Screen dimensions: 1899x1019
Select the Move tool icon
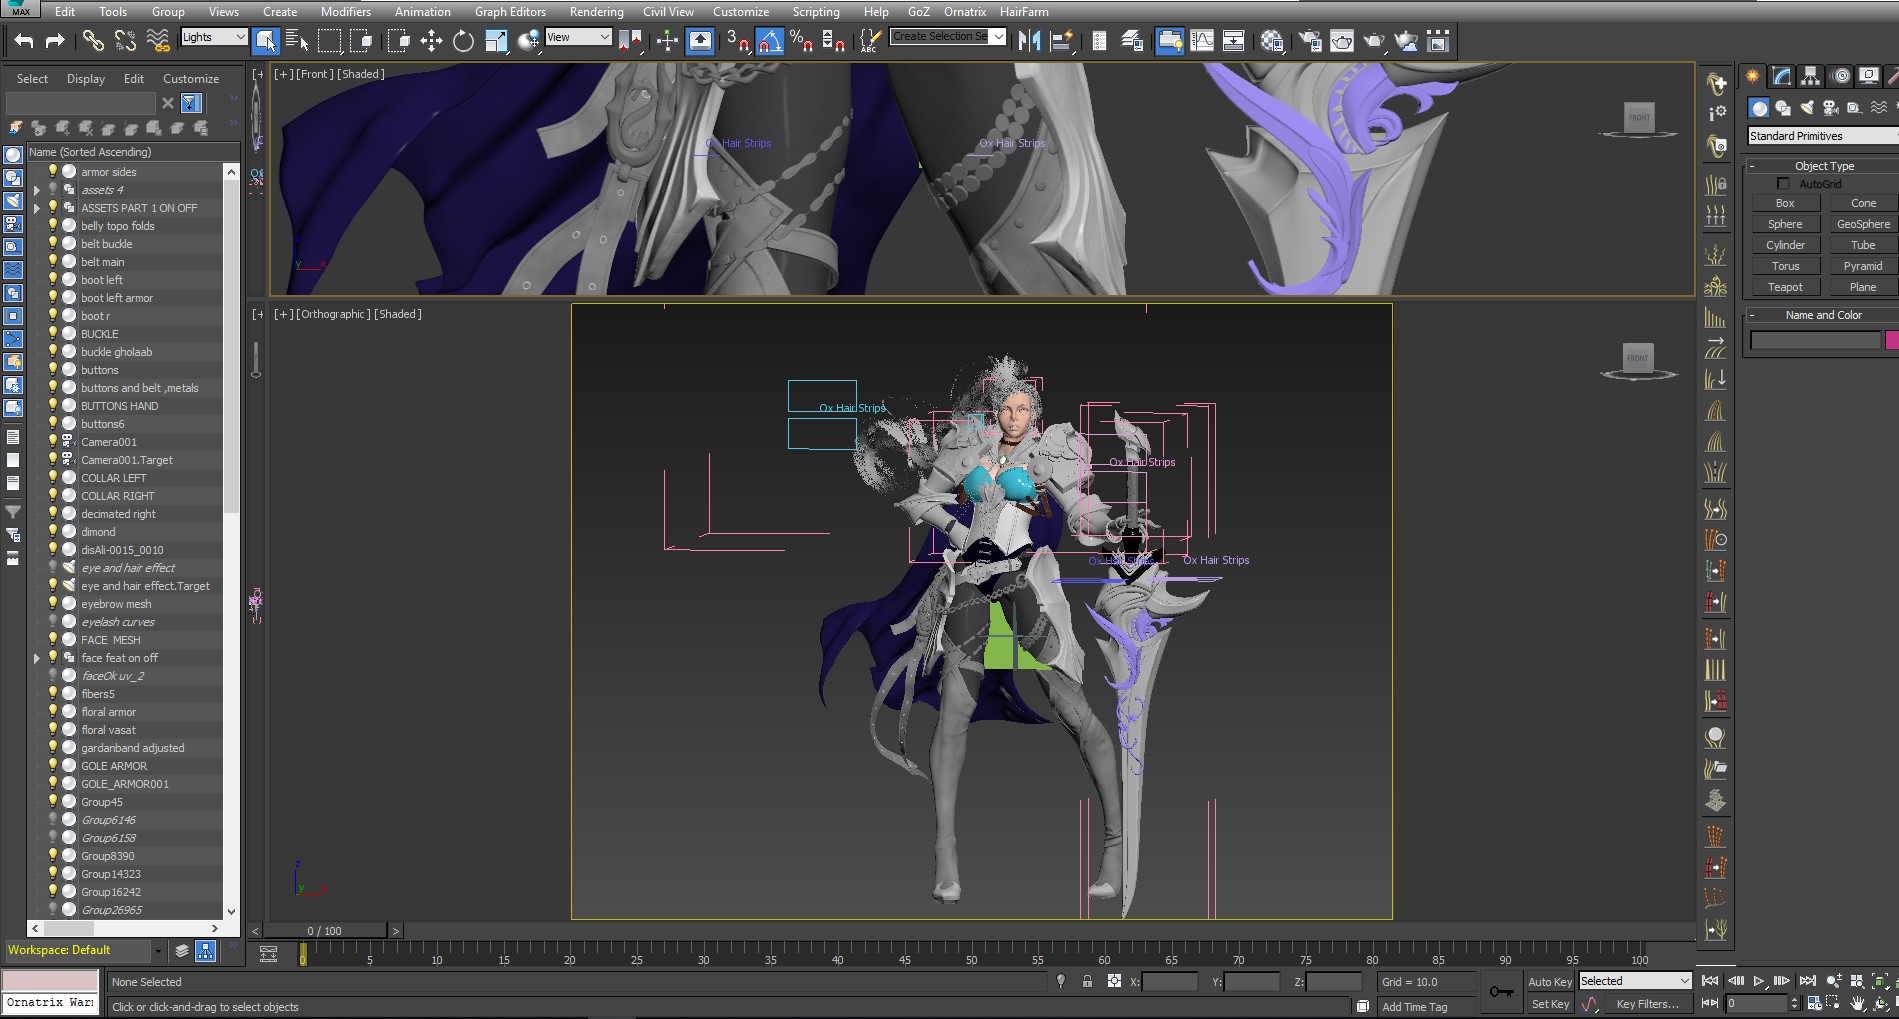431,41
